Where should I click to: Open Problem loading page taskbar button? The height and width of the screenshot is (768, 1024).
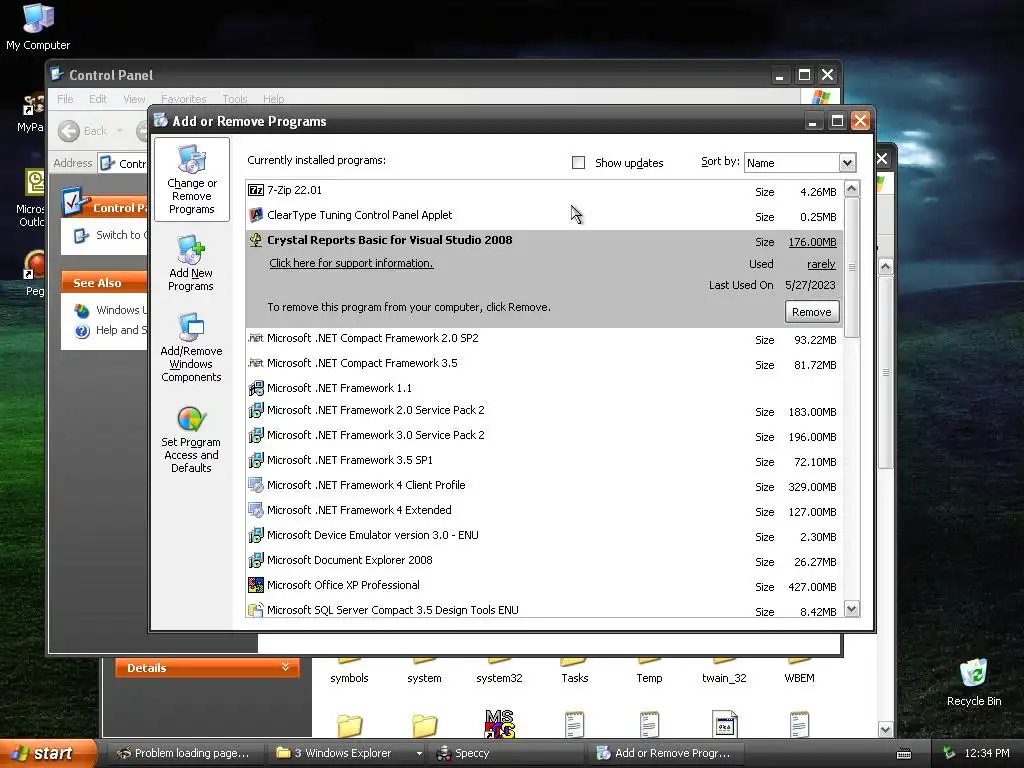coord(184,753)
